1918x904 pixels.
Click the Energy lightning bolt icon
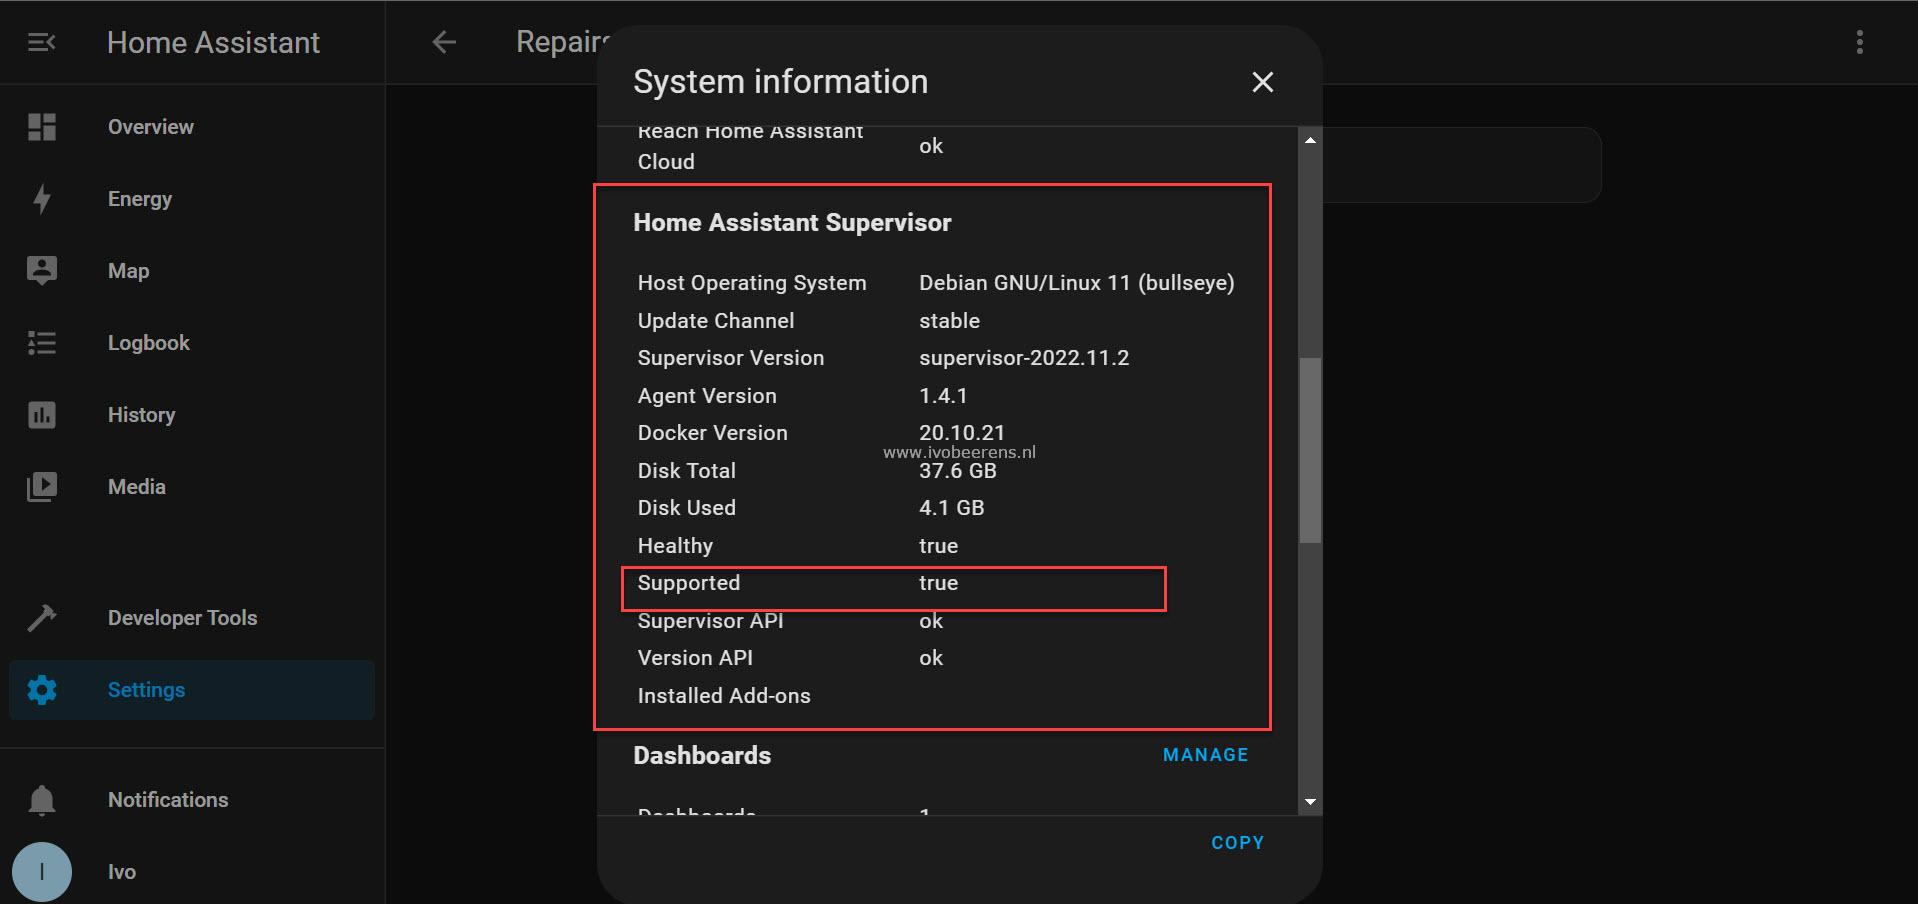42,199
